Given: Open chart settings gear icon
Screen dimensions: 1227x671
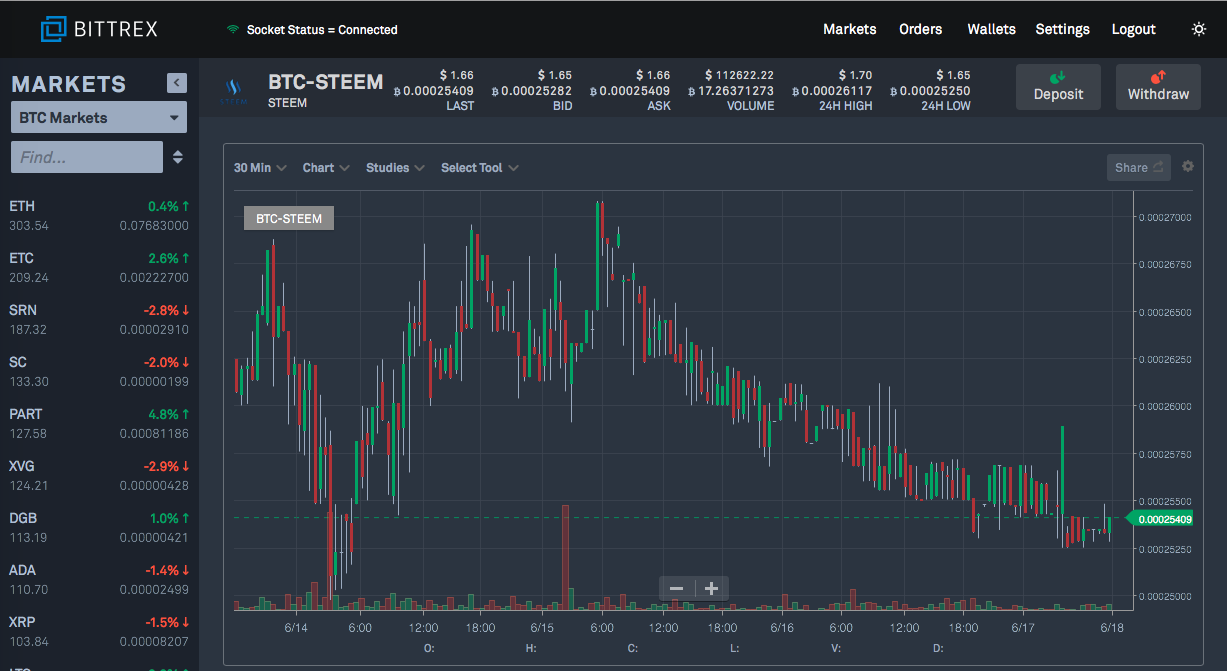Looking at the screenshot, I should coord(1188,166).
